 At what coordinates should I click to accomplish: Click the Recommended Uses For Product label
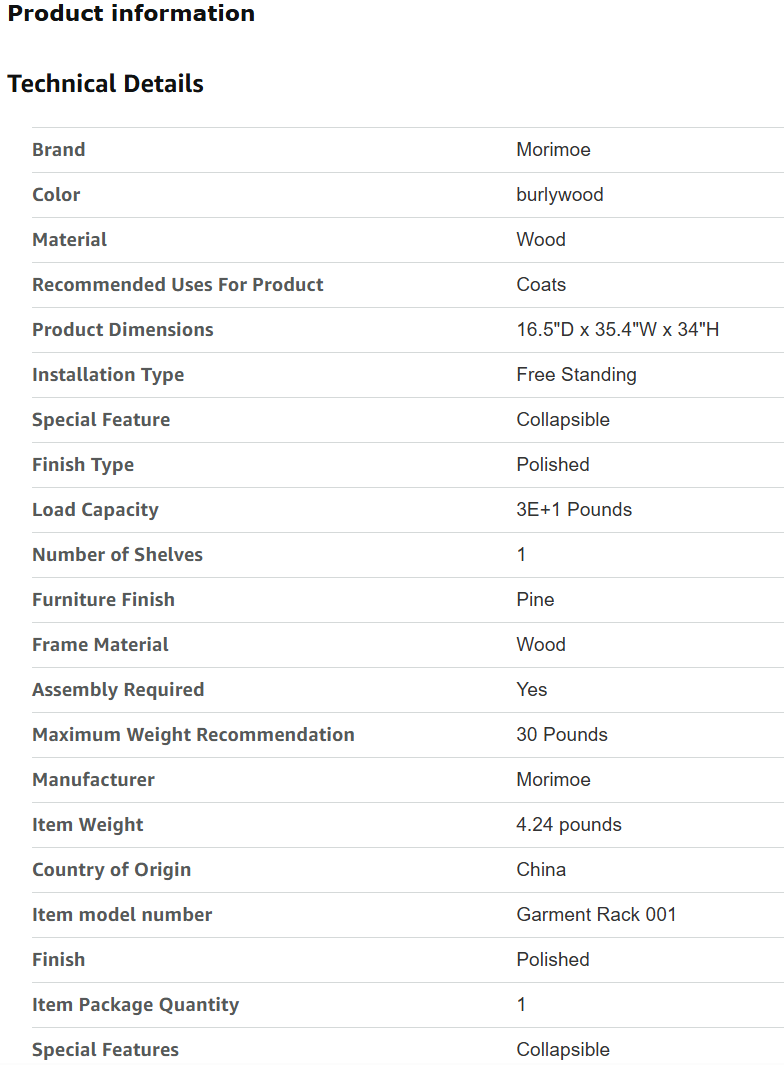pyautogui.click(x=178, y=285)
